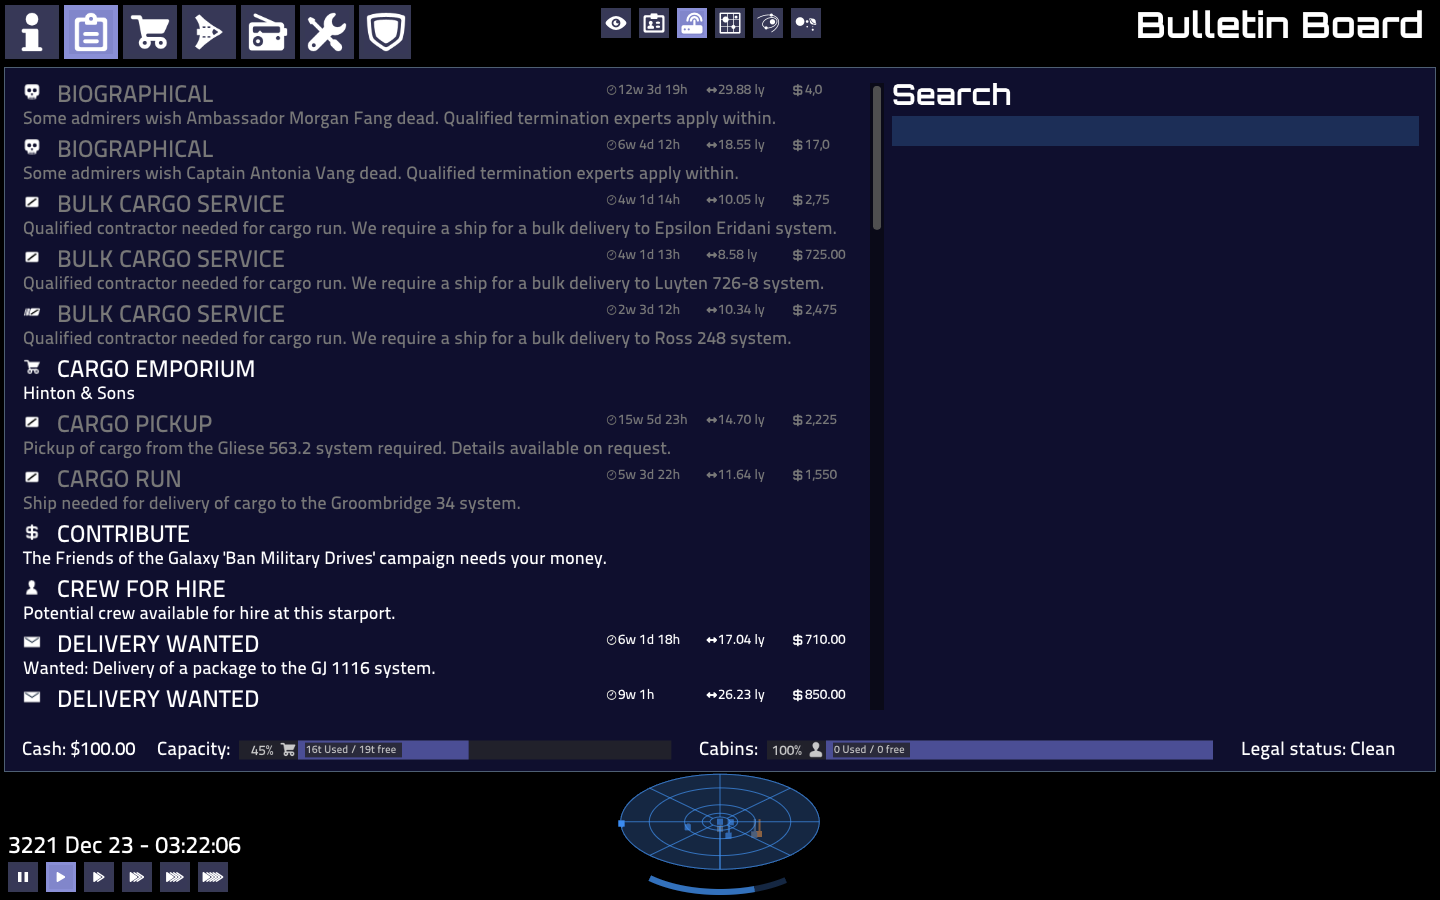
Task: Click dollar icon beside CONTRIBUTE
Action: click(x=32, y=532)
